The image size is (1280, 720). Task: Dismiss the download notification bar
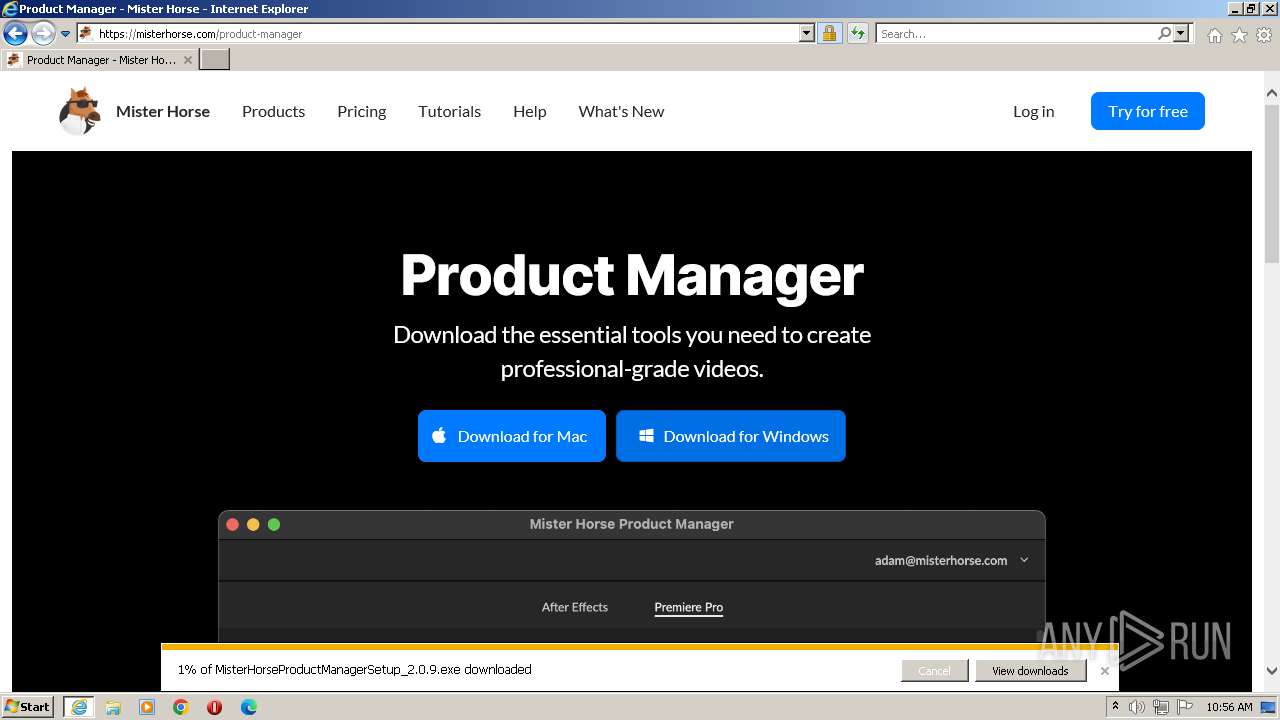[1105, 670]
